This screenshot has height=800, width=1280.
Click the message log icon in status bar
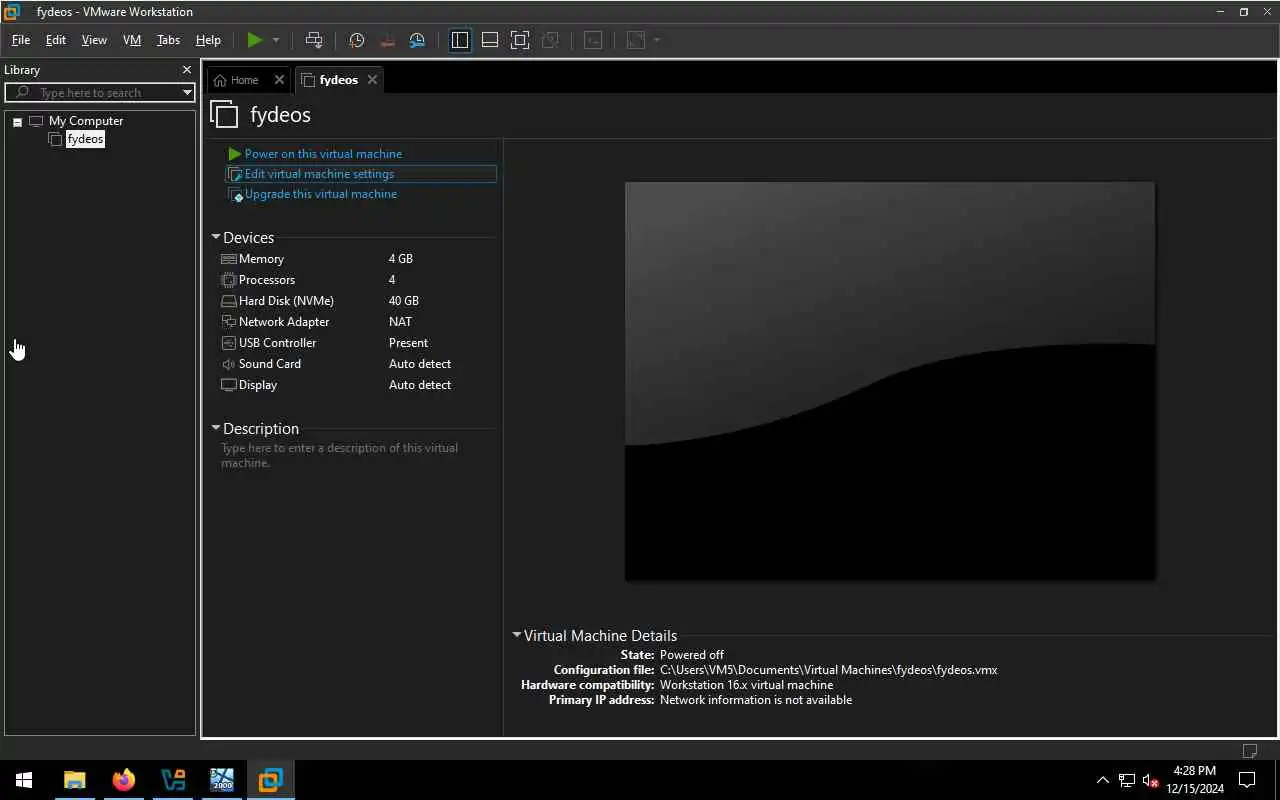tap(1250, 751)
